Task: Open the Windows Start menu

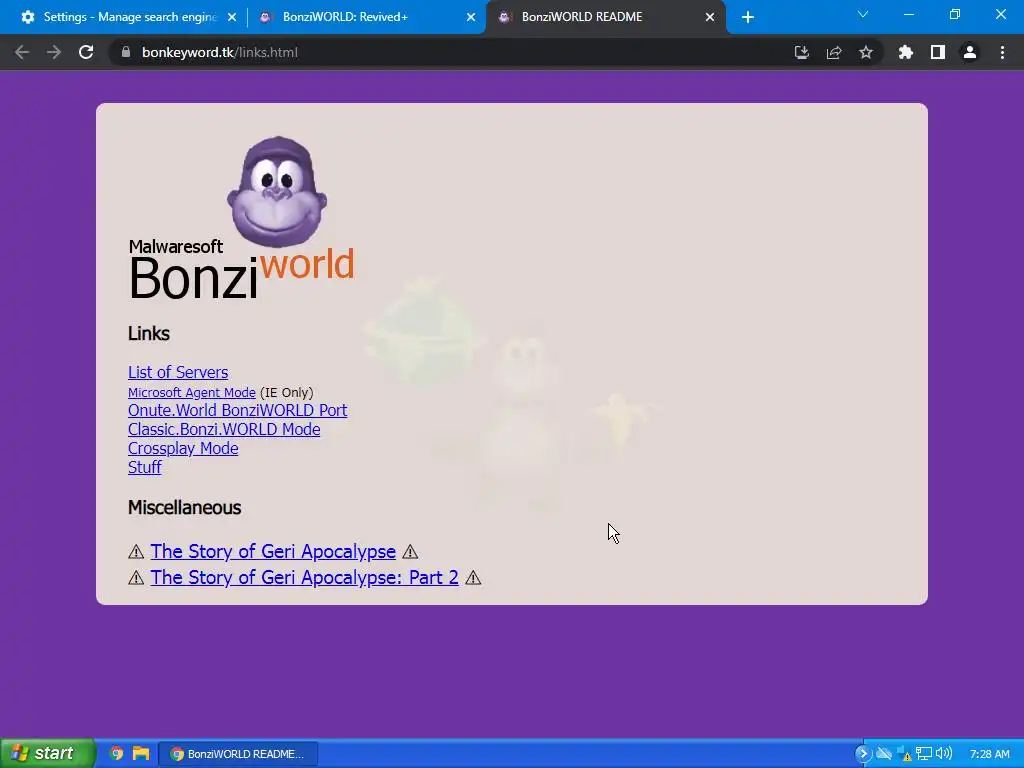Action: (x=47, y=753)
